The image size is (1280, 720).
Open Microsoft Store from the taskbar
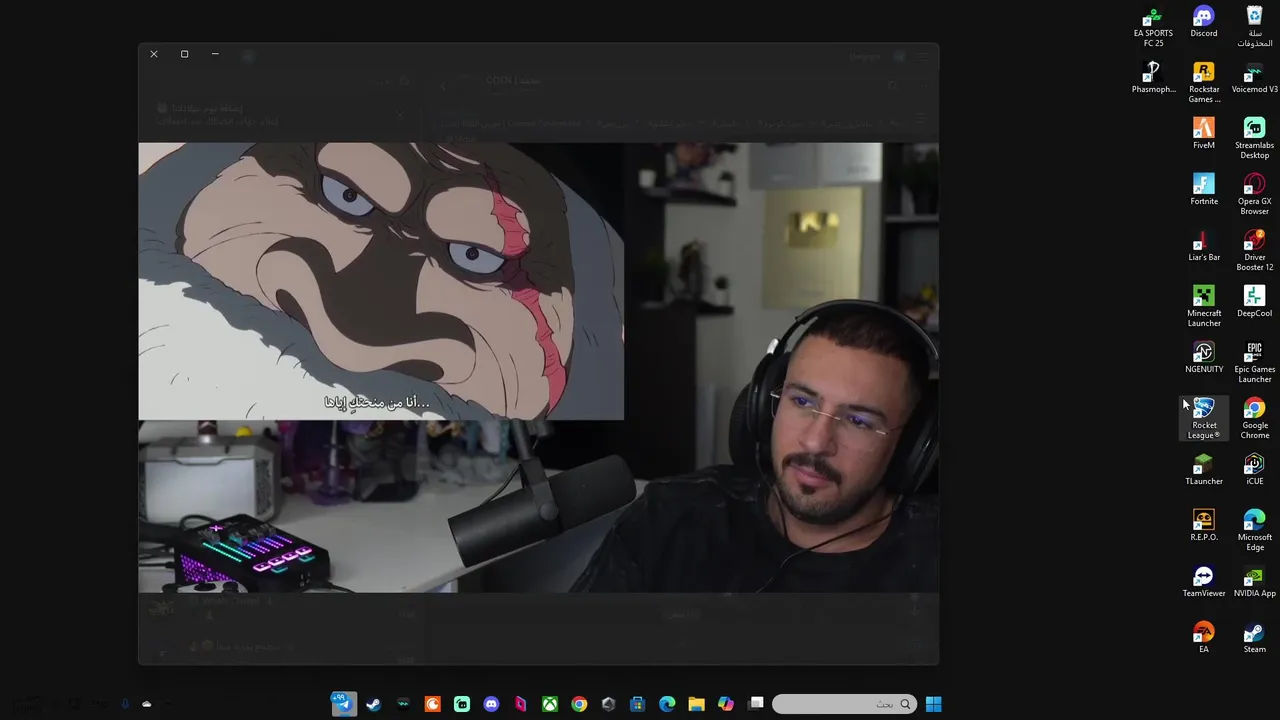pyautogui.click(x=637, y=704)
